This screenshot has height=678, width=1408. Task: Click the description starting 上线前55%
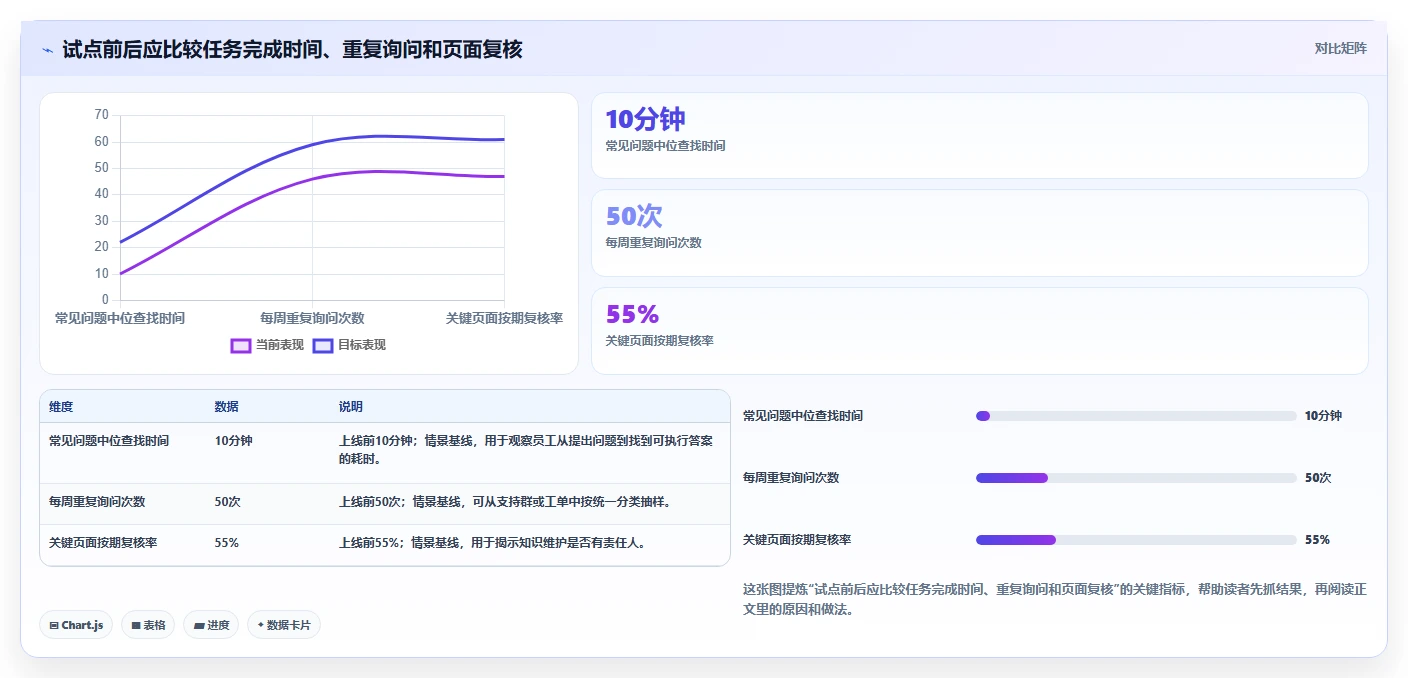click(492, 543)
